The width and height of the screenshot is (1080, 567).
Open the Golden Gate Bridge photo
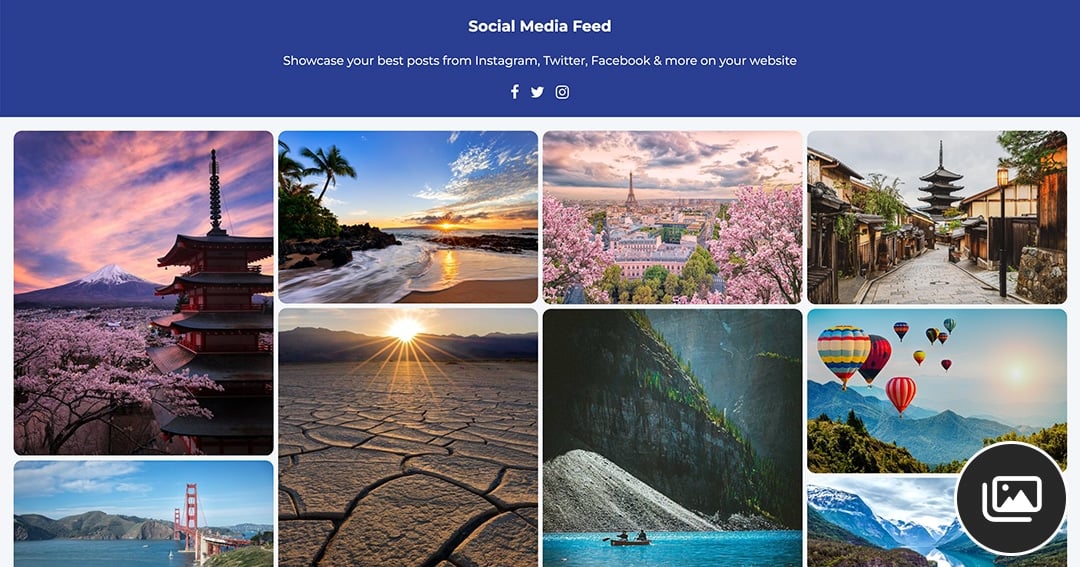click(143, 514)
